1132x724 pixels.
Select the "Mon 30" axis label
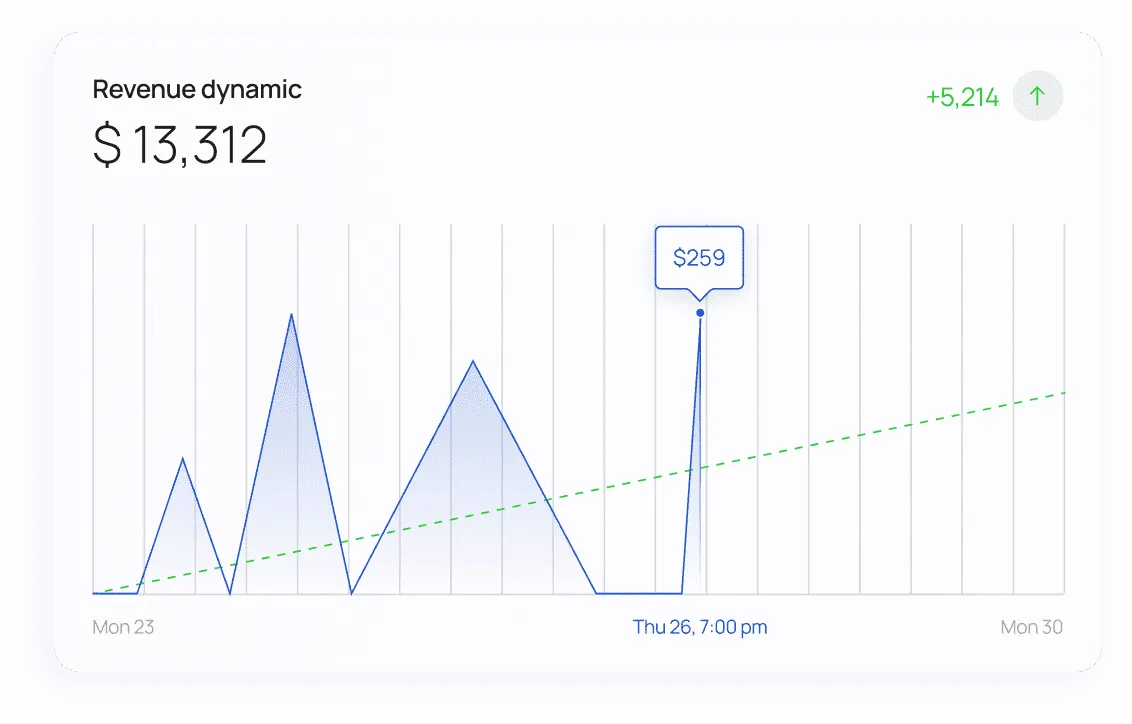tap(1031, 627)
